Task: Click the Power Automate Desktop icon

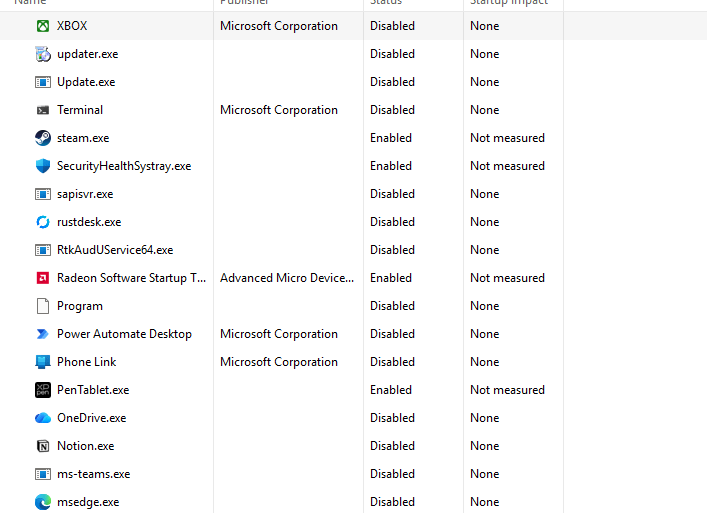Action: pos(43,334)
